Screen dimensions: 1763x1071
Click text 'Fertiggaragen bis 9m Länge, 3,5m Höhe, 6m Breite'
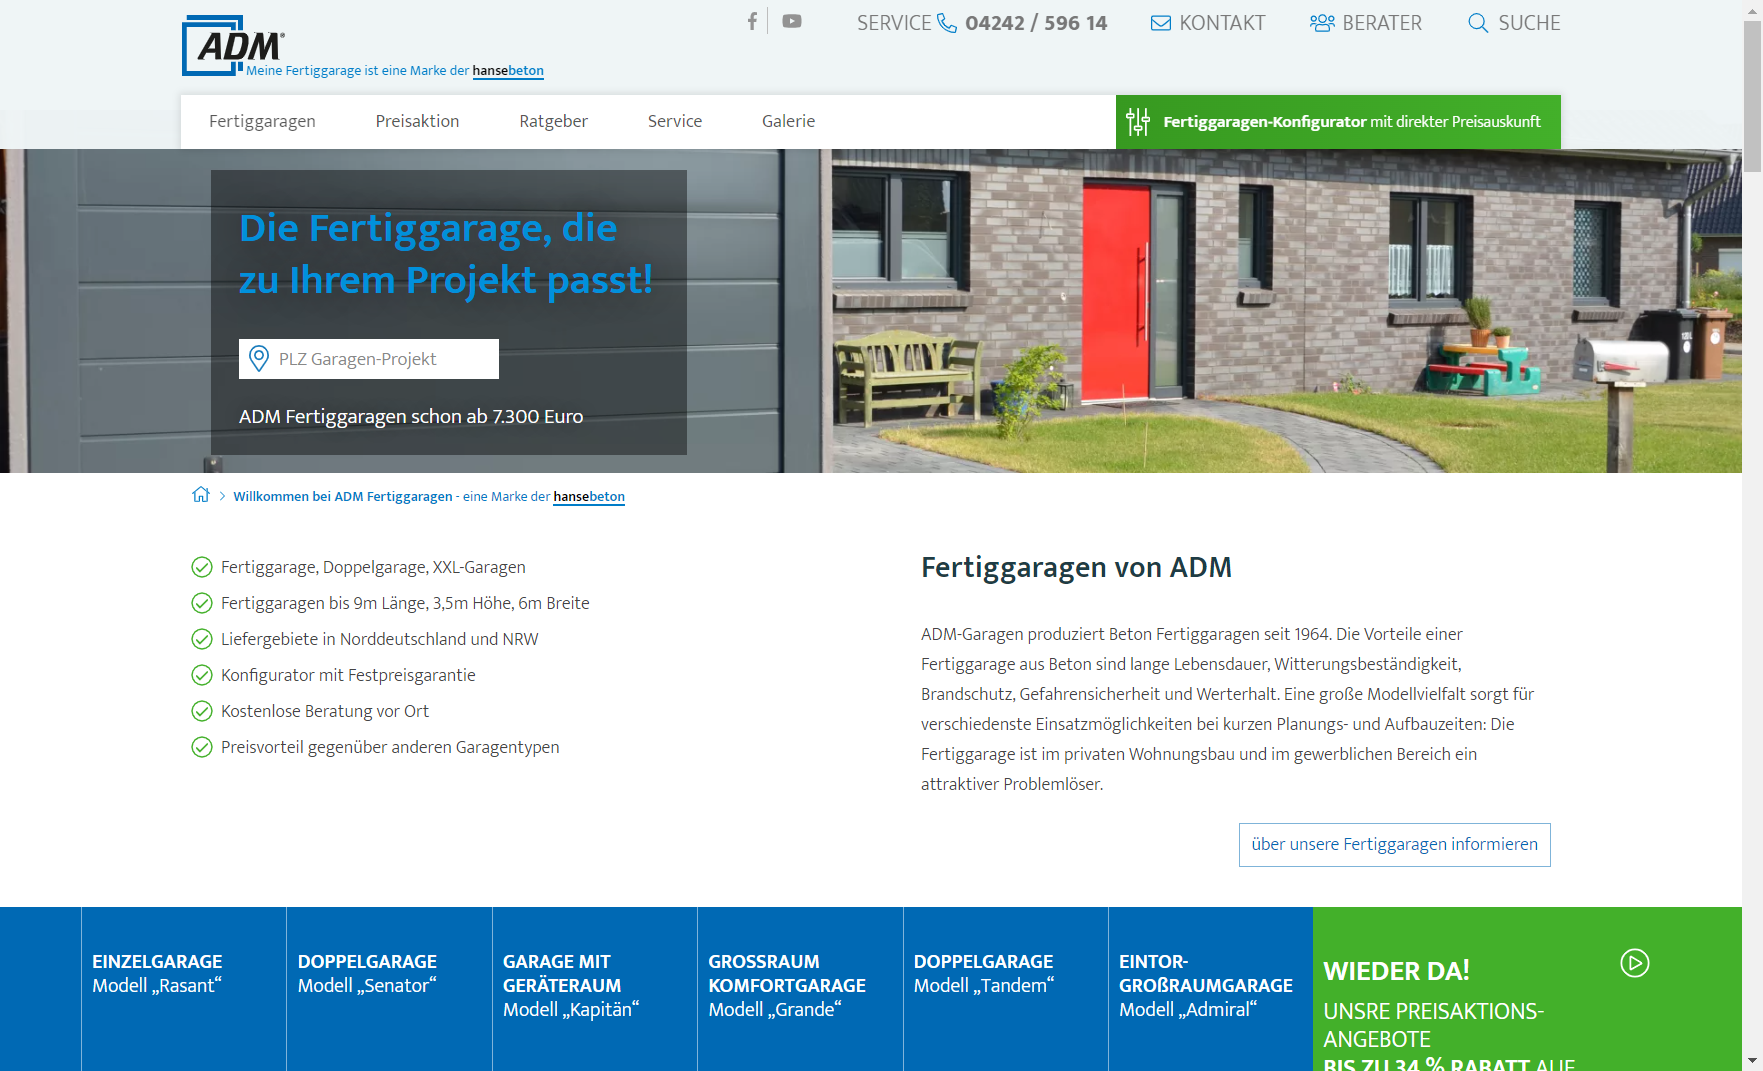click(x=405, y=604)
